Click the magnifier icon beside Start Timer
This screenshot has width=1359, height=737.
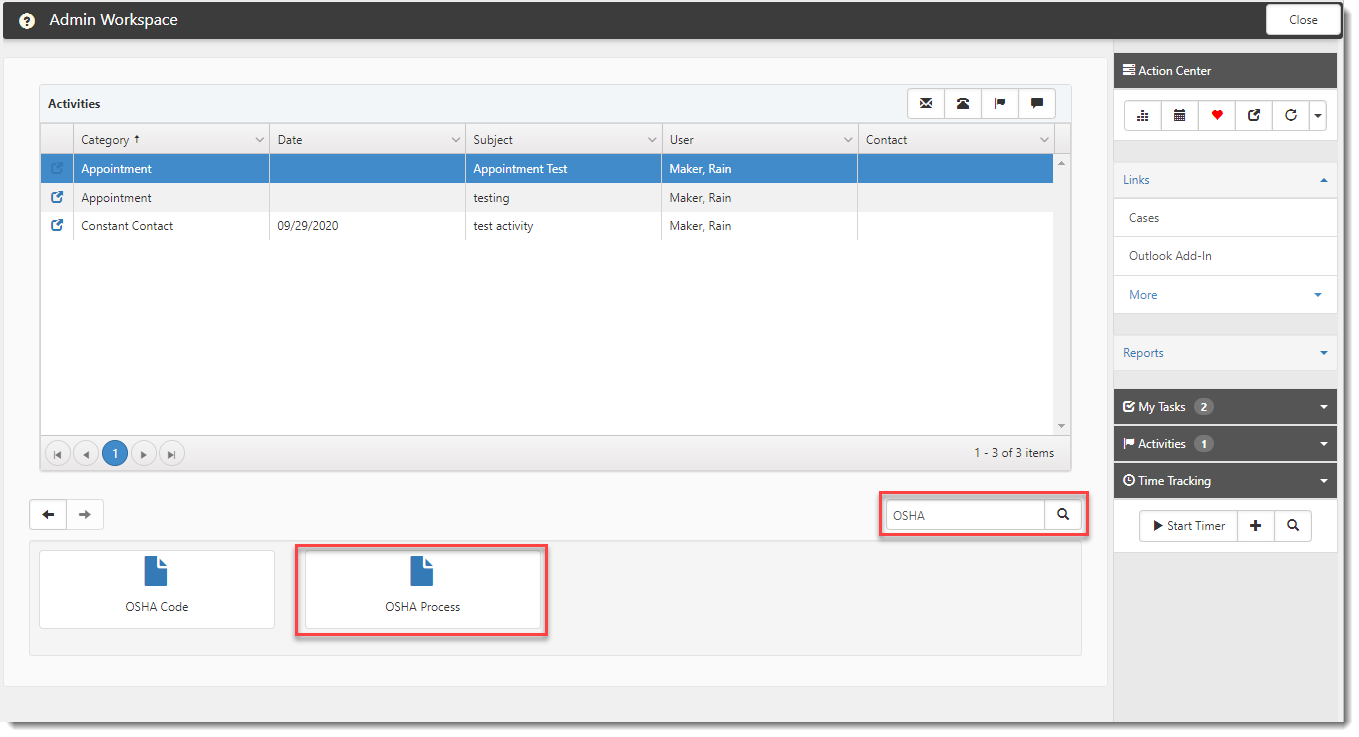[1293, 526]
